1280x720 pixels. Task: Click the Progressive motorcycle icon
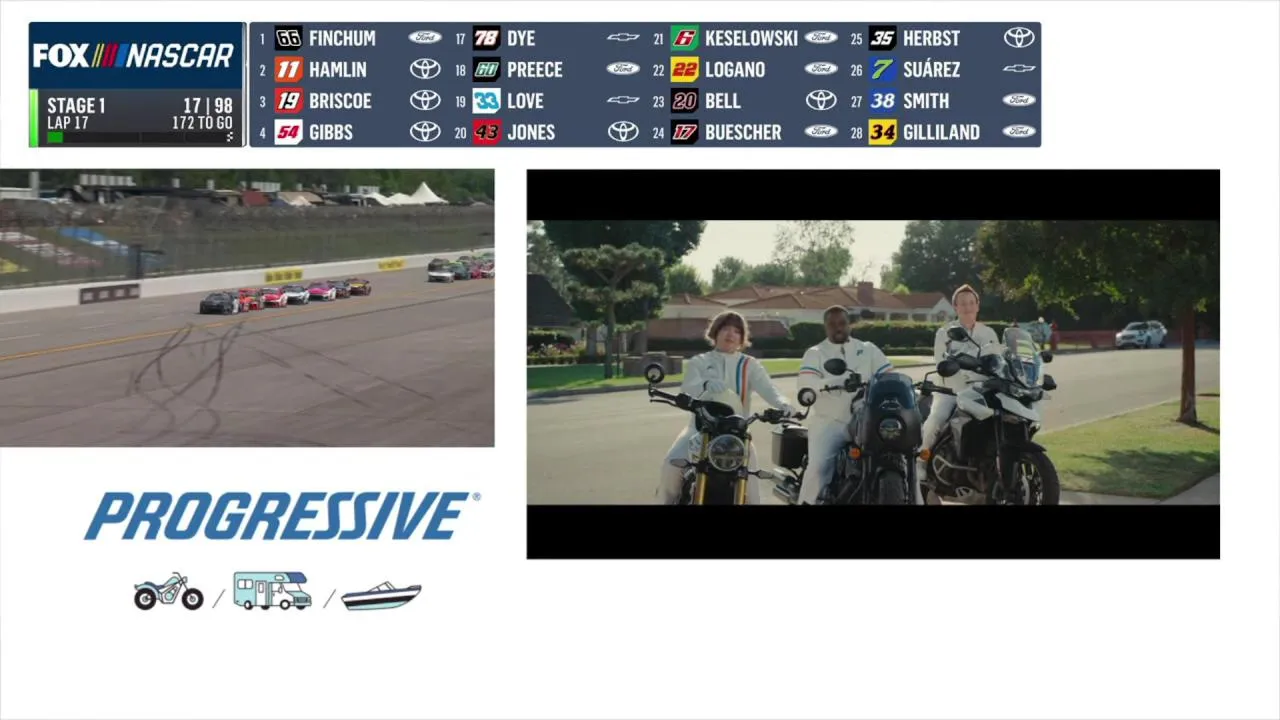tap(168, 591)
